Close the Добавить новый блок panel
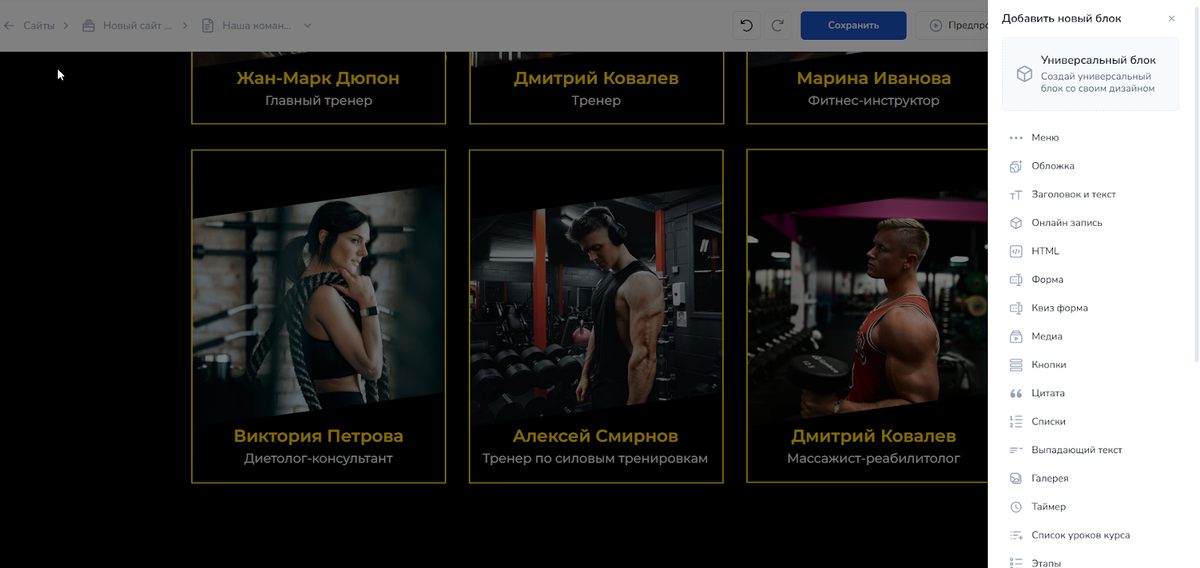The image size is (1200, 568). [x=1172, y=18]
